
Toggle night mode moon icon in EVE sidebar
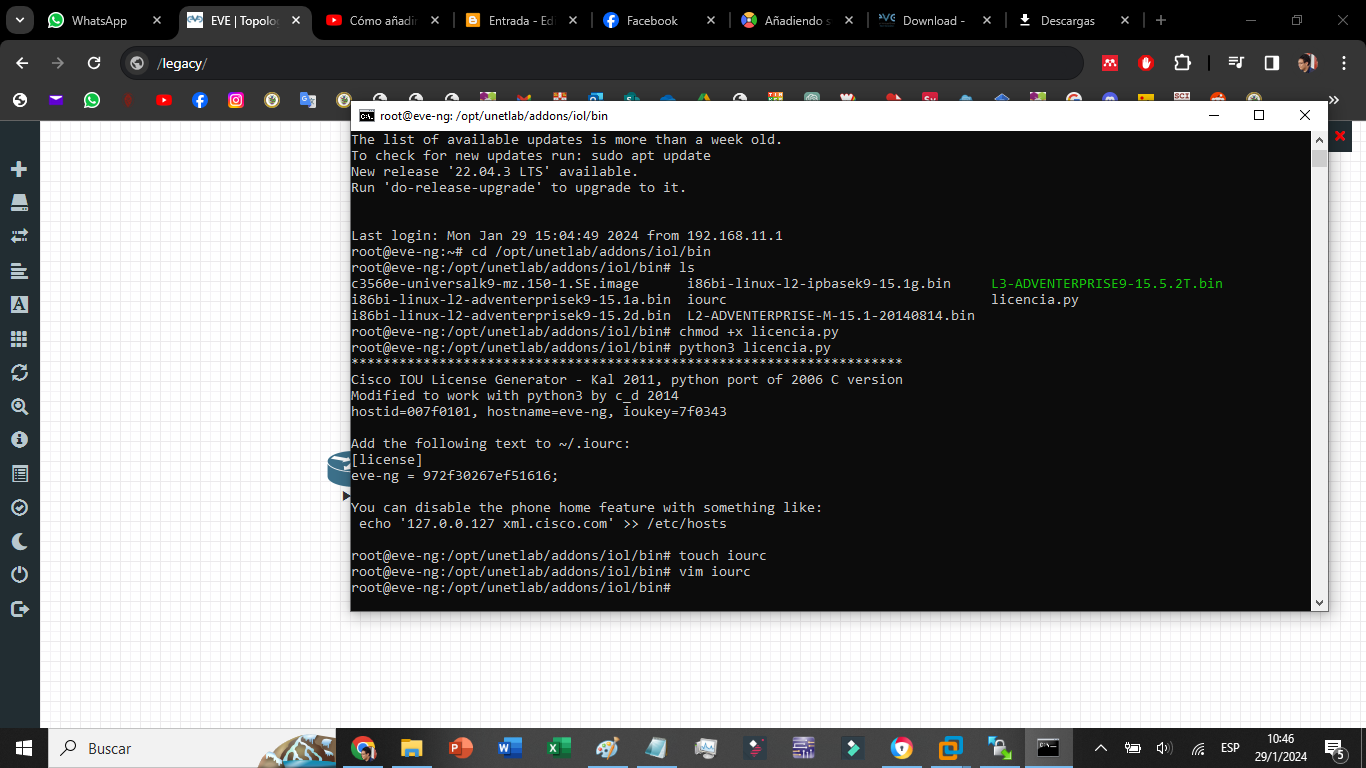(18, 541)
